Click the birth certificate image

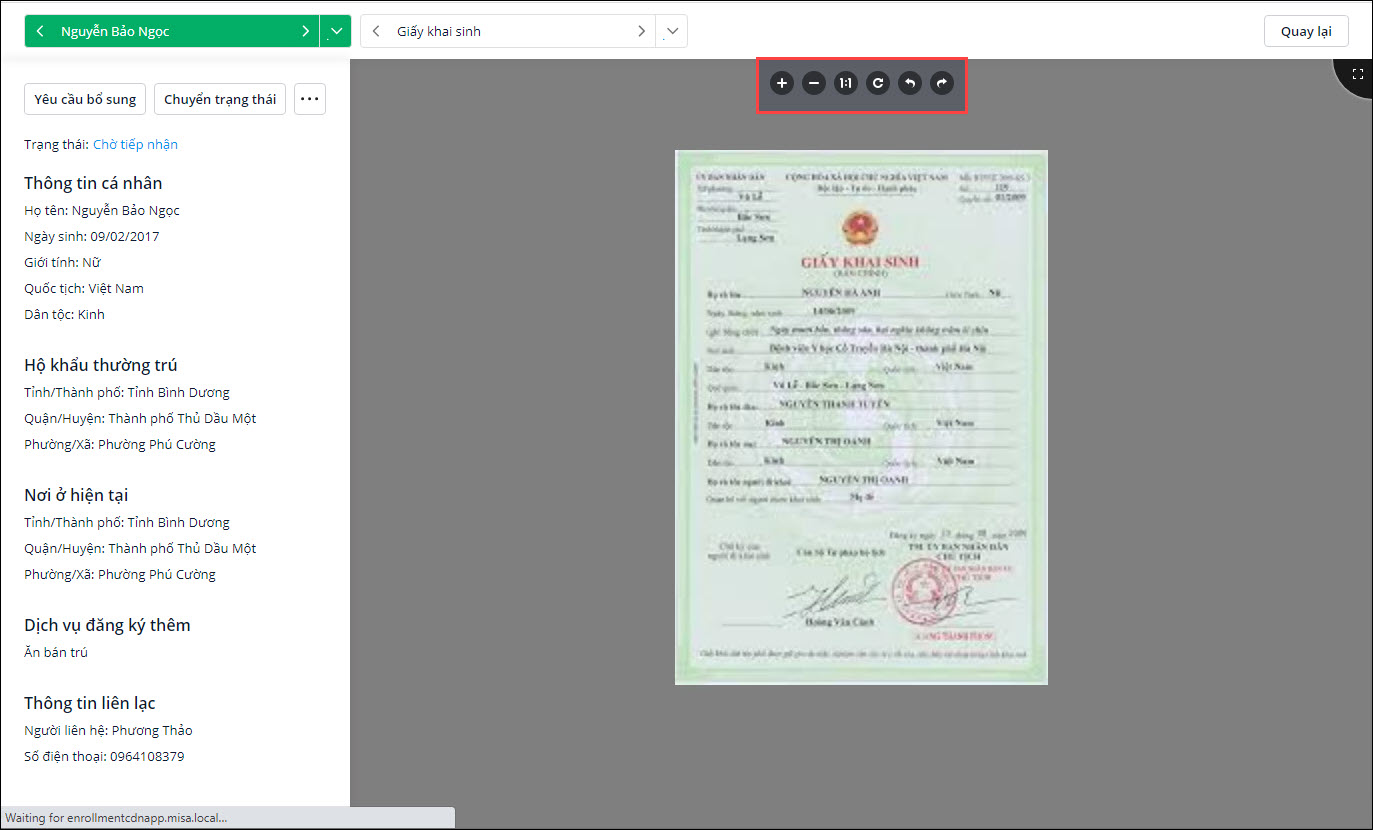click(x=861, y=417)
